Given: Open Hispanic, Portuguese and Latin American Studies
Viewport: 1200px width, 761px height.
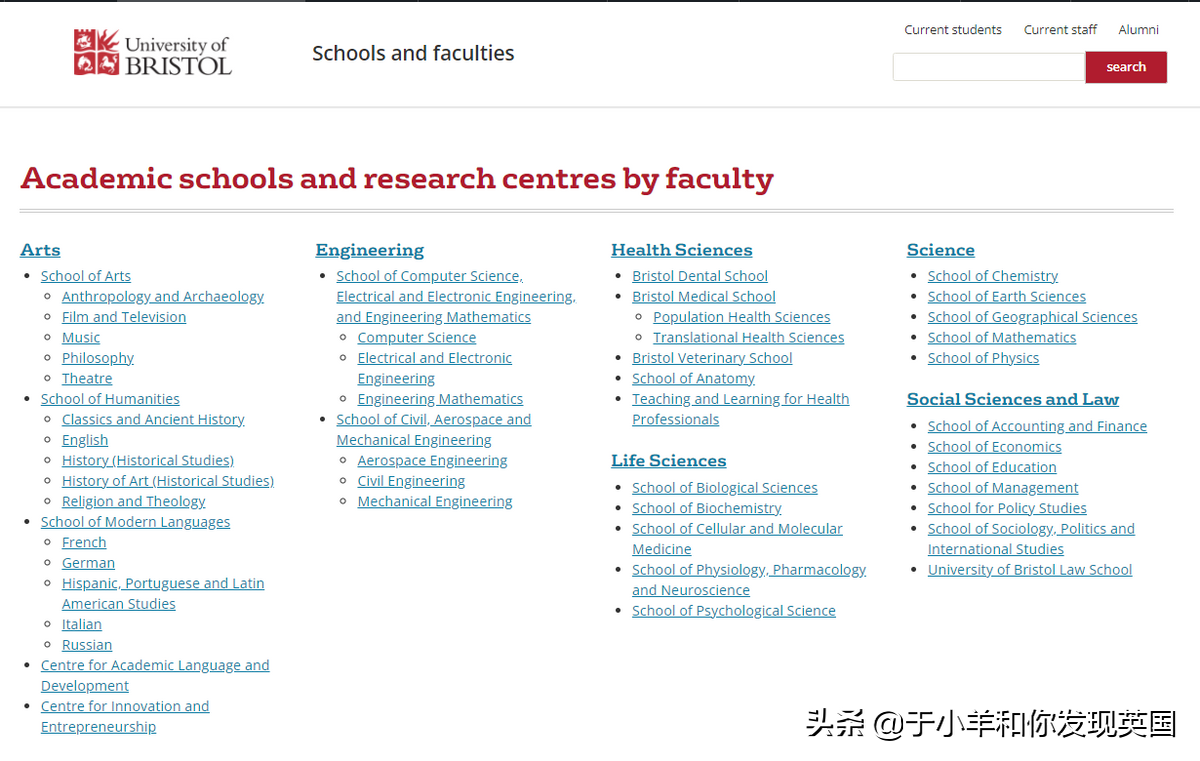Looking at the screenshot, I should (x=163, y=593).
